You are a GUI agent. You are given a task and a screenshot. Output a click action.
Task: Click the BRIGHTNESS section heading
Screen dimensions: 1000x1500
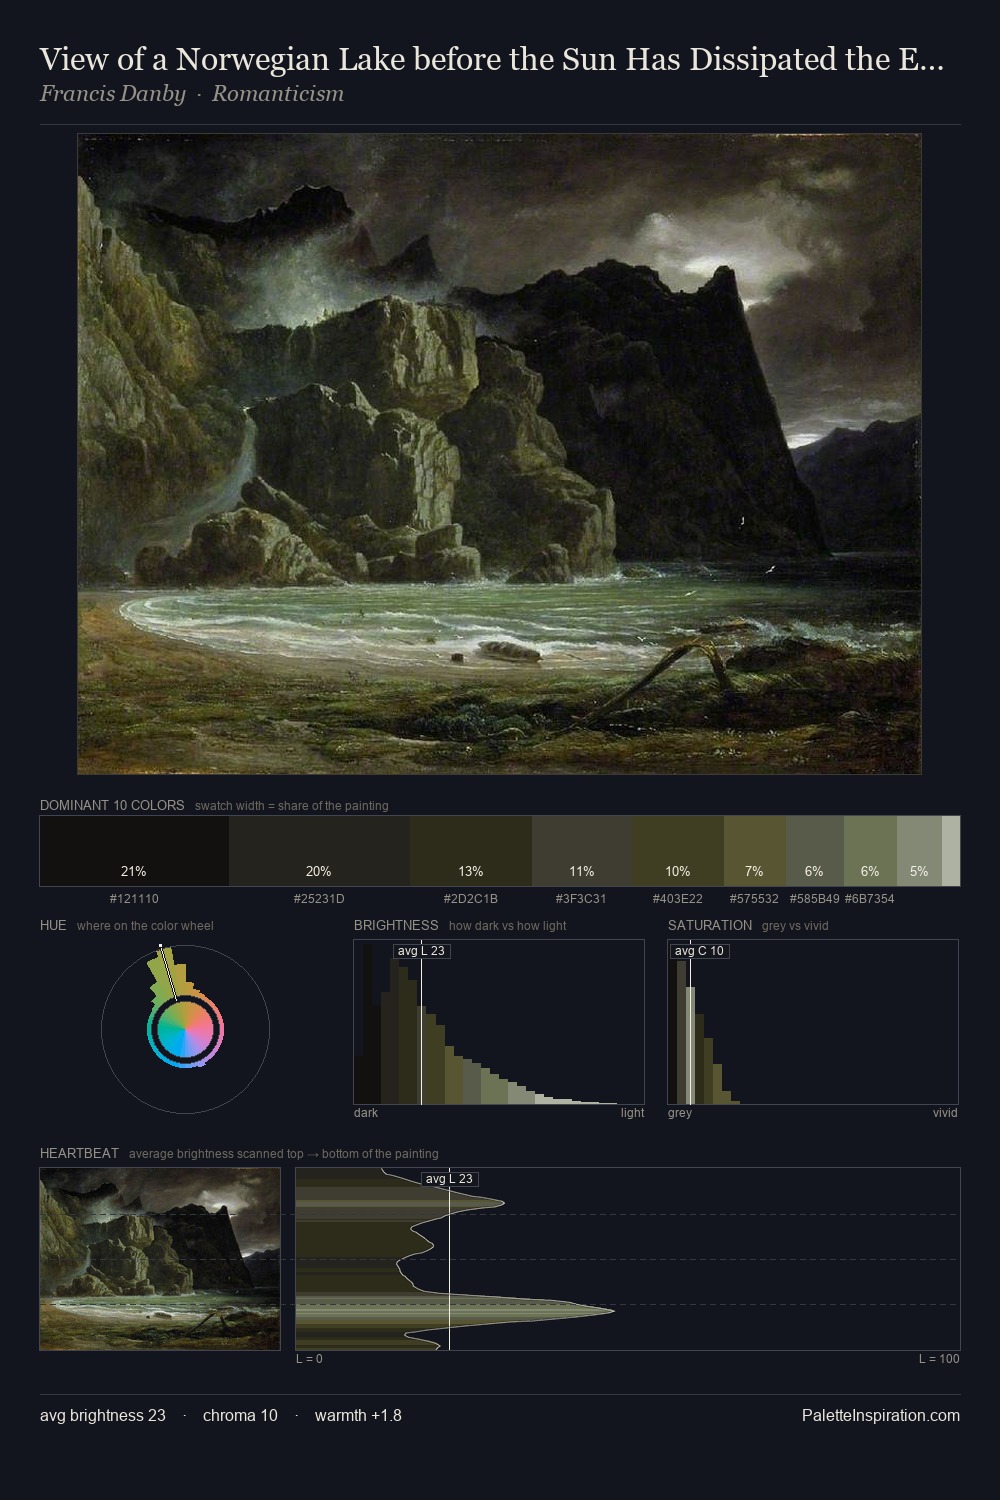pyautogui.click(x=396, y=925)
